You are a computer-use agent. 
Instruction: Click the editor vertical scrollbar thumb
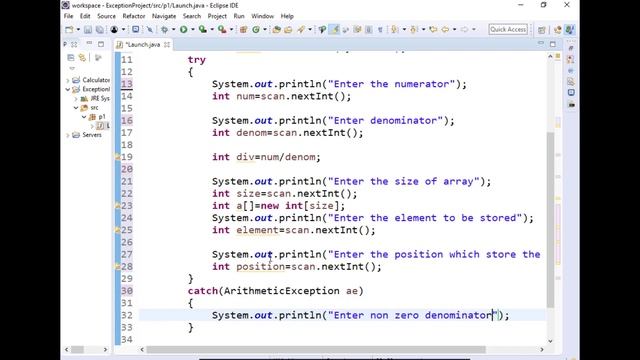click(x=551, y=220)
